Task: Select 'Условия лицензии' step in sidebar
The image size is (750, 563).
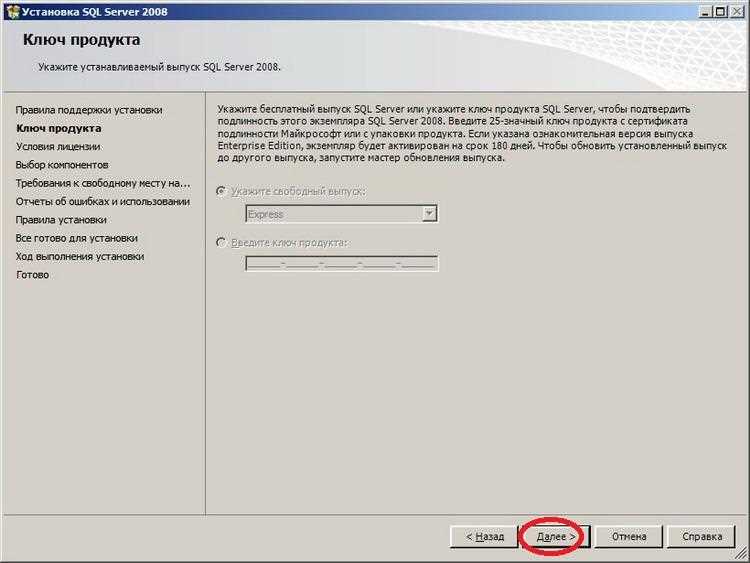Action: tap(58, 147)
